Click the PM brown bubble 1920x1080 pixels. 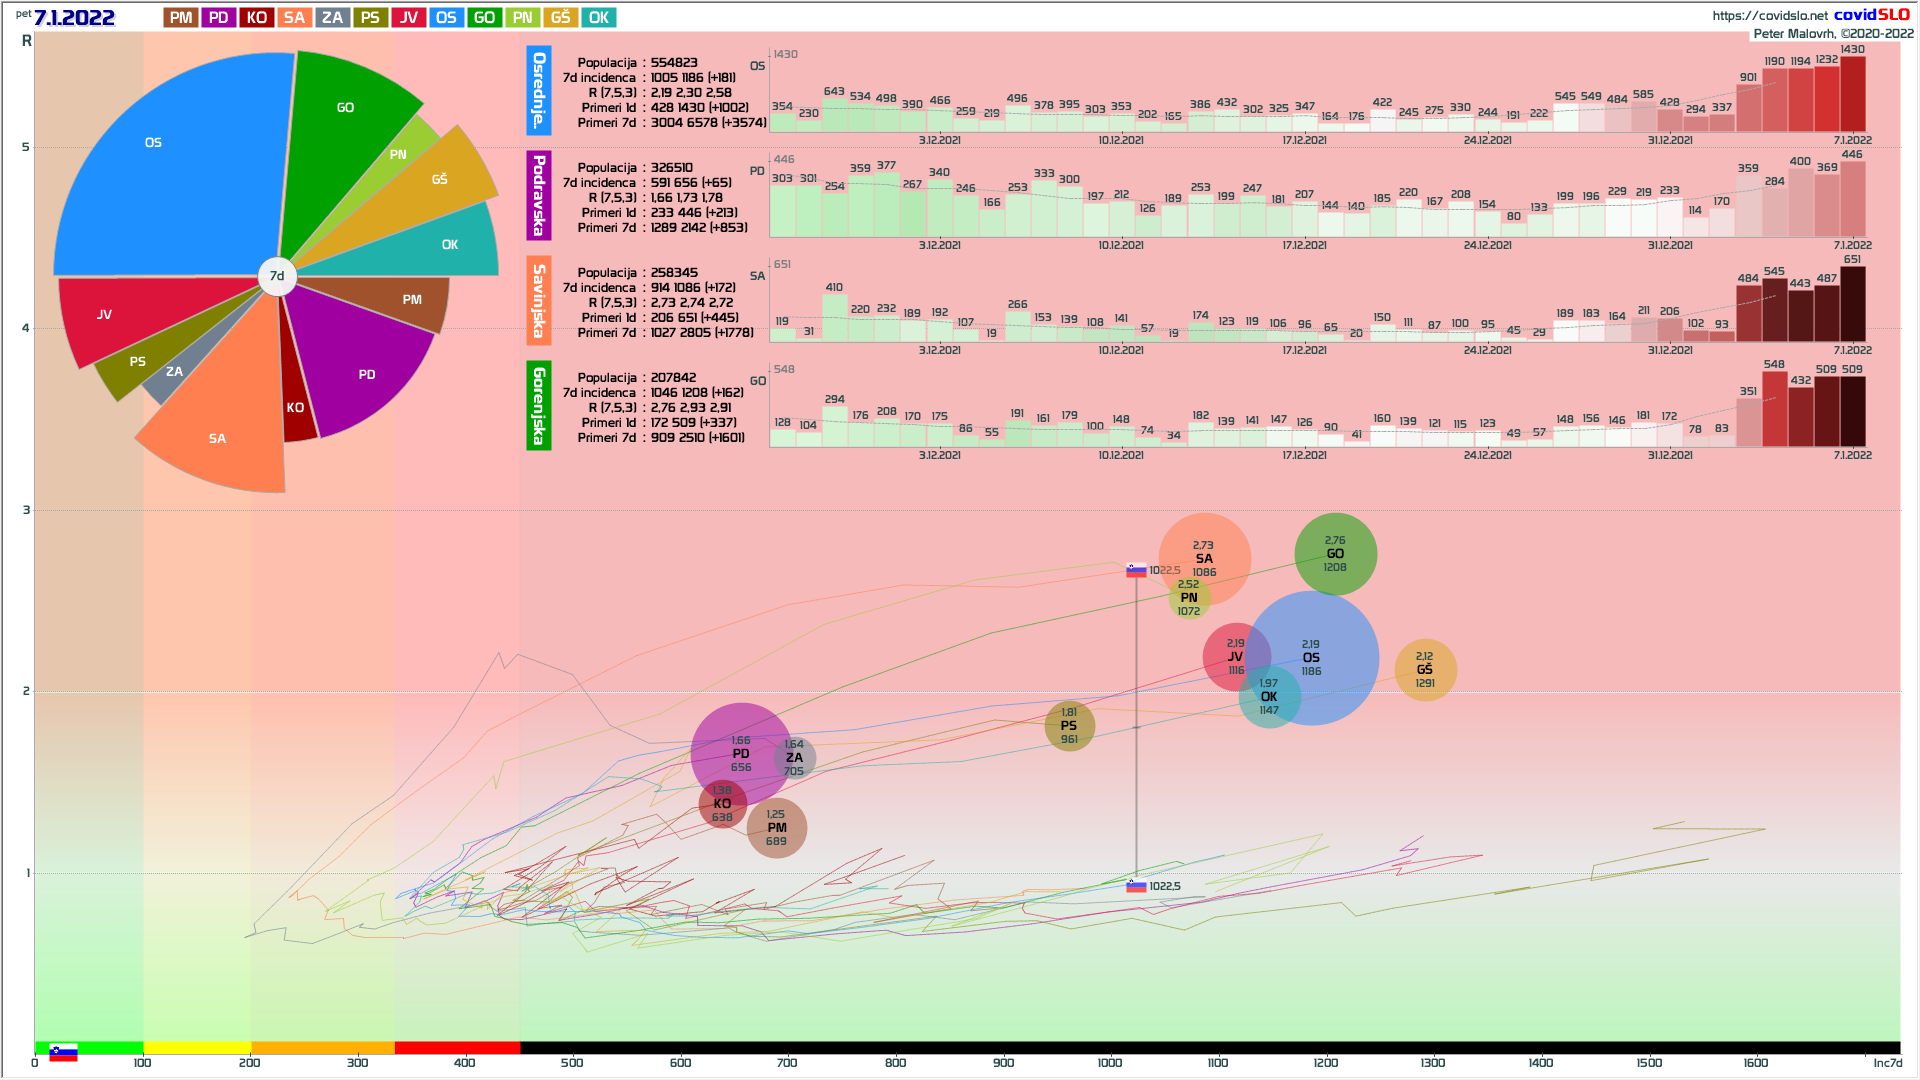pos(777,828)
